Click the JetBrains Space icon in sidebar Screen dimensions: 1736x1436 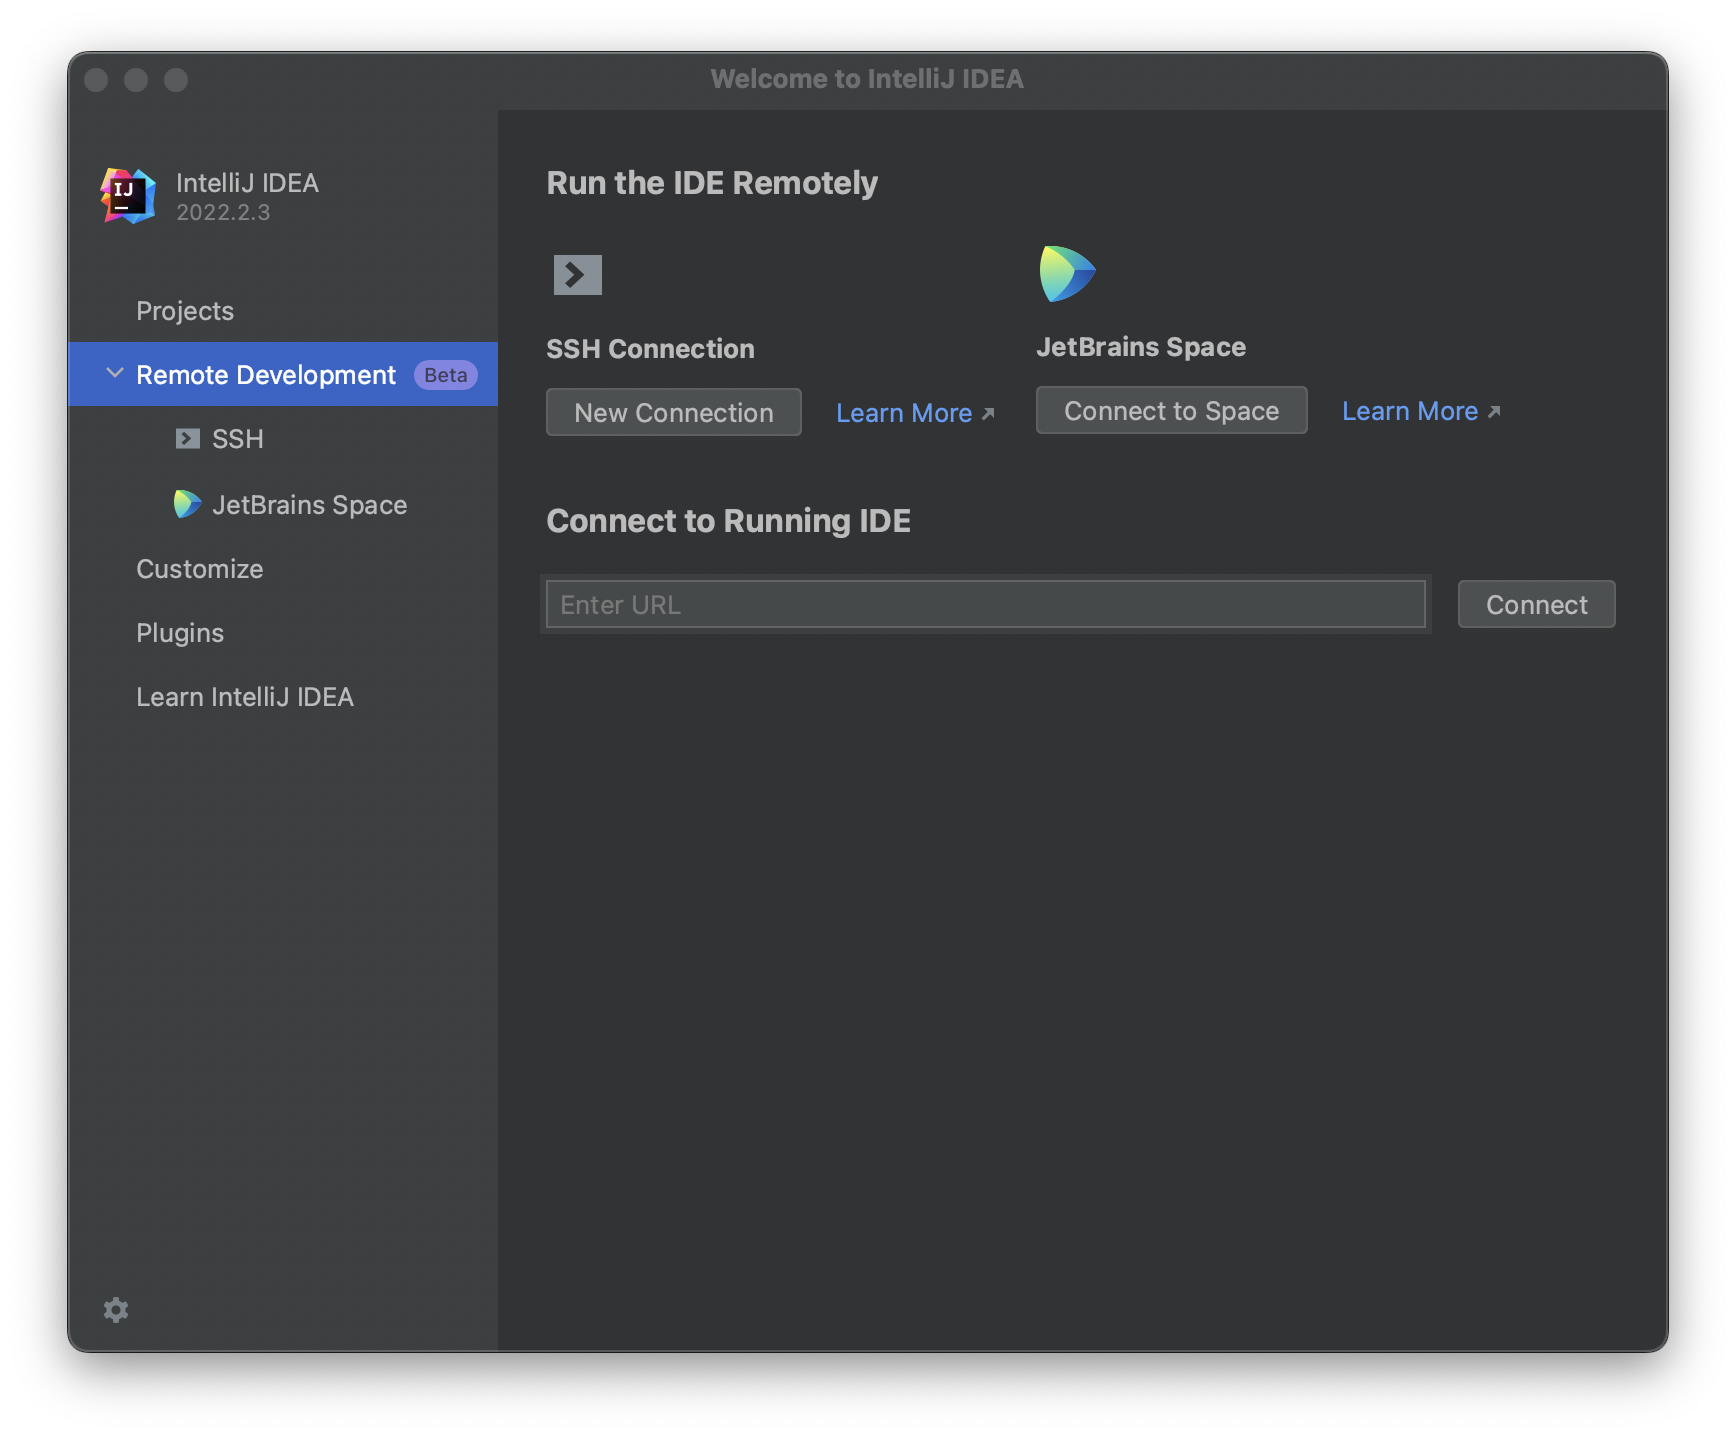187,504
